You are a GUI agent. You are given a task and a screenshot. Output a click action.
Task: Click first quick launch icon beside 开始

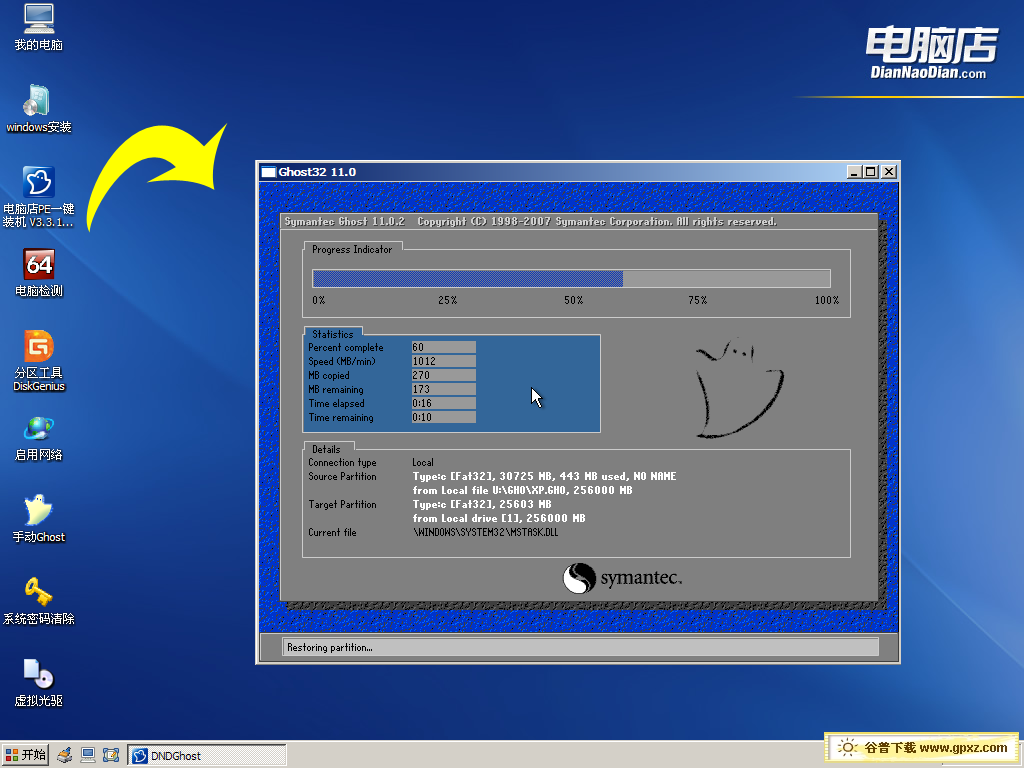pyautogui.click(x=64, y=756)
